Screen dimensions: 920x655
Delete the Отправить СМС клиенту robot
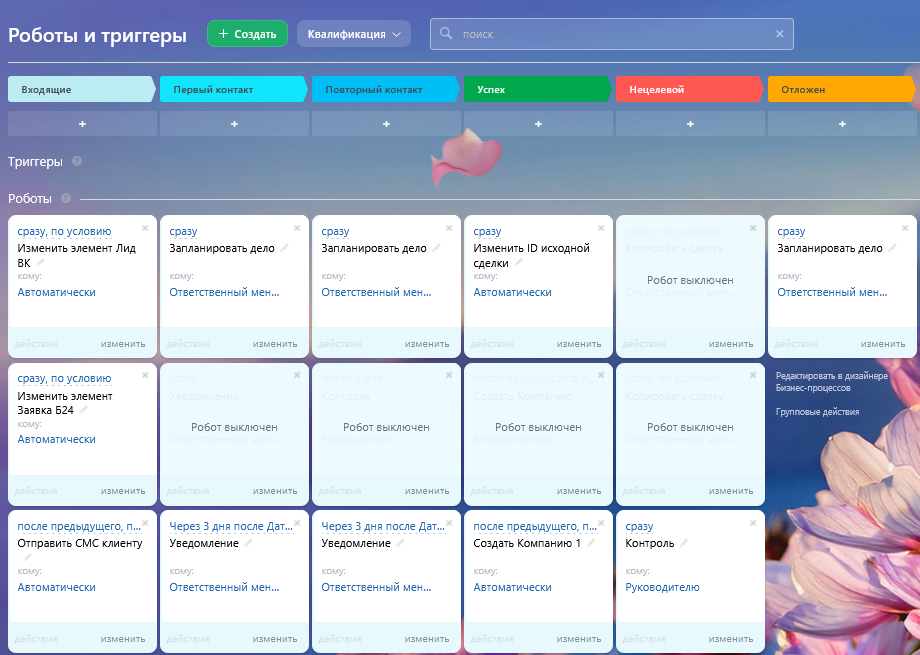[x=145, y=523]
